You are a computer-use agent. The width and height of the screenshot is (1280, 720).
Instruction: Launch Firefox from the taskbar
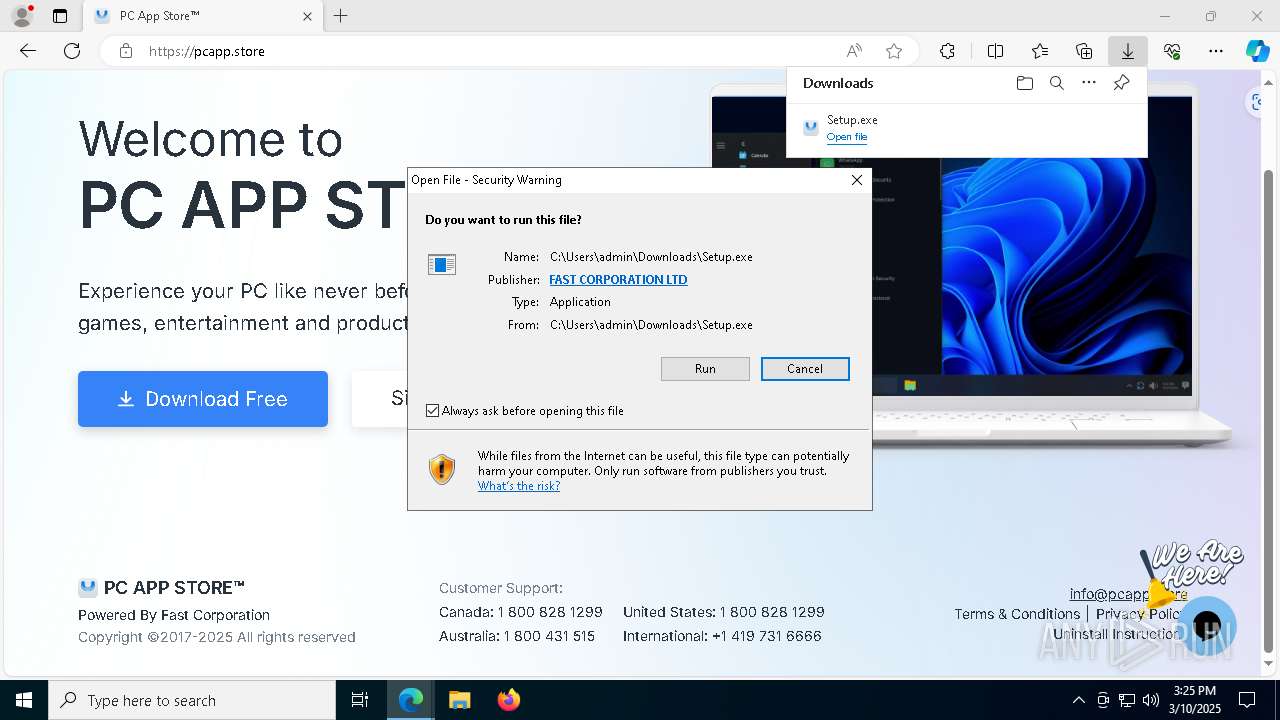pos(508,700)
